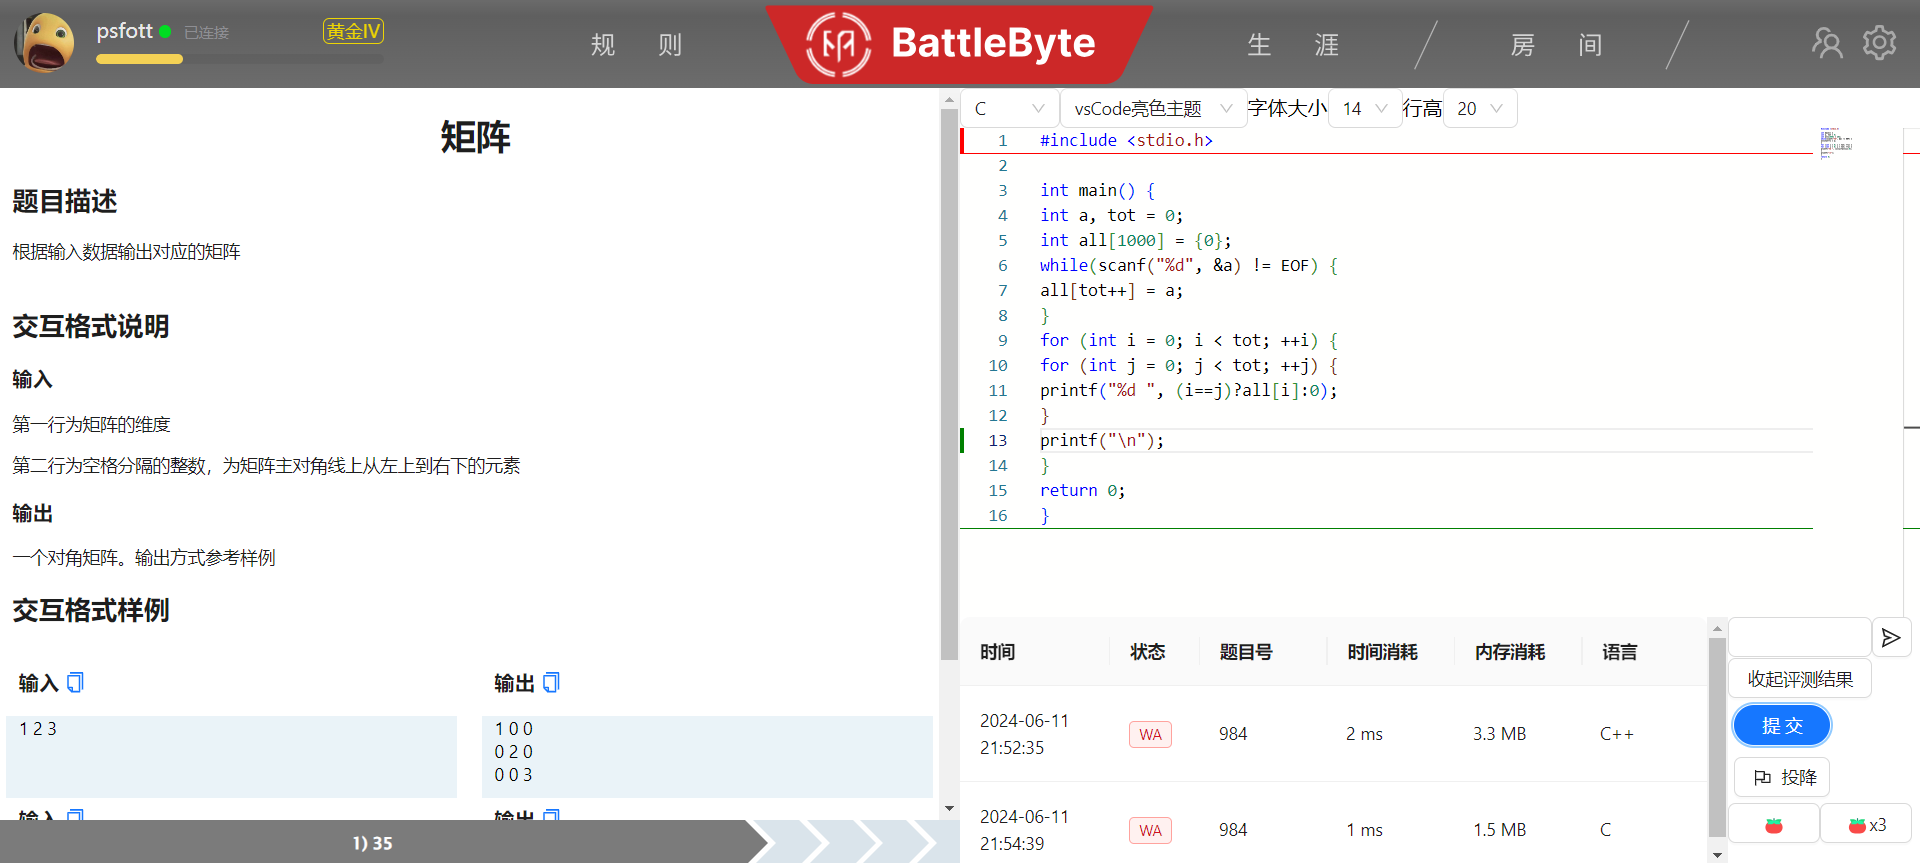
Task: Open the font size dropdown showing 14
Action: coord(1365,109)
